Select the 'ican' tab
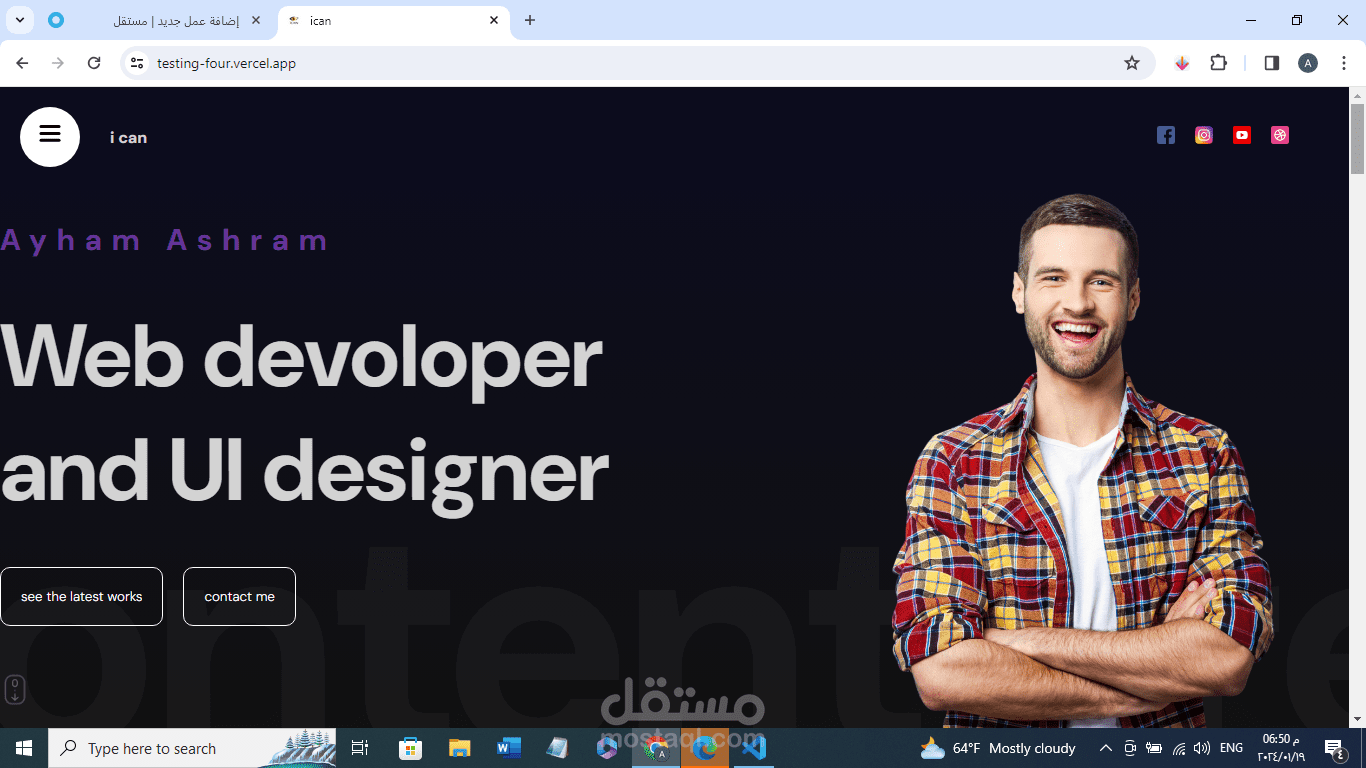 tap(393, 20)
